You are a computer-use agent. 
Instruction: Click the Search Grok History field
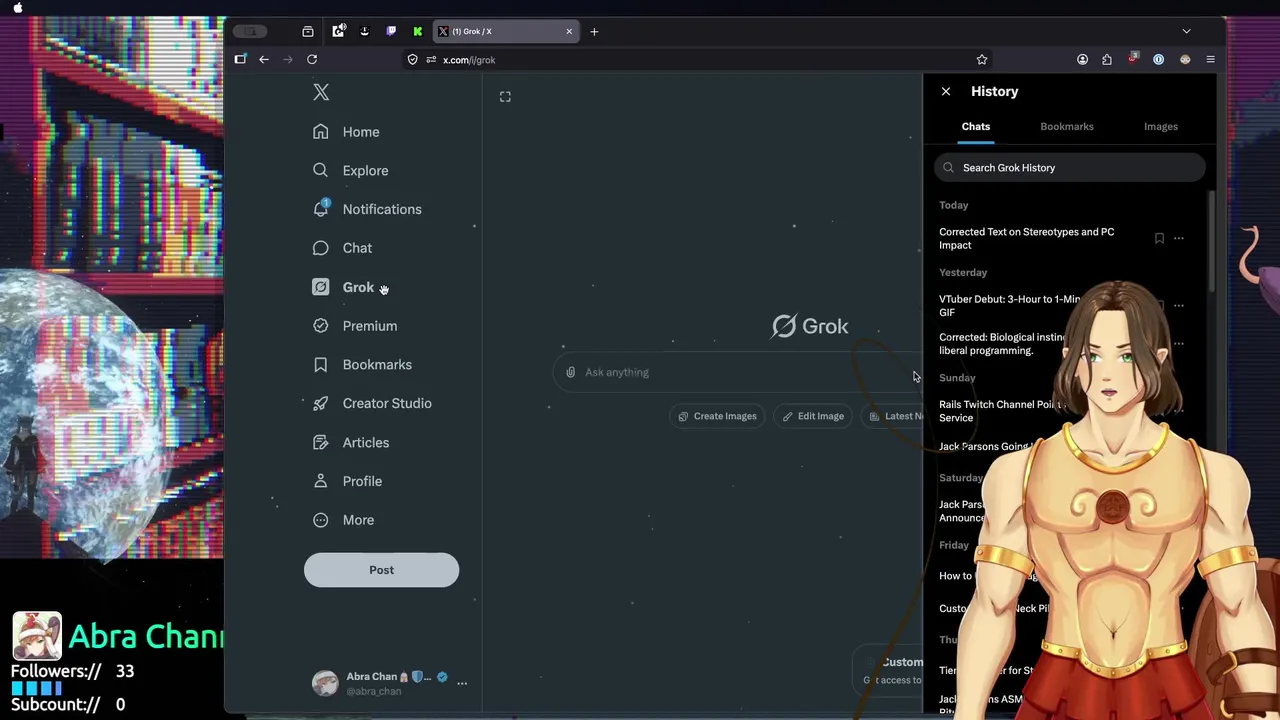pos(1070,168)
